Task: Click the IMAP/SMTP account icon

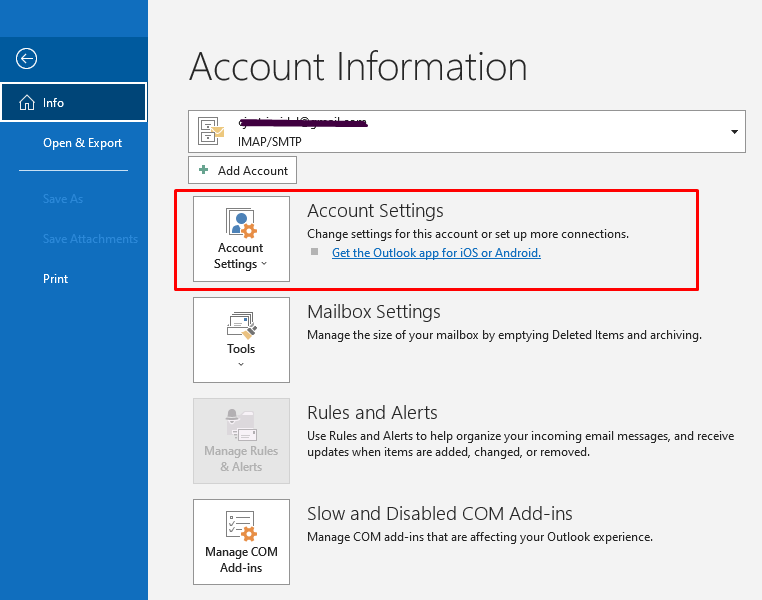Action: (x=210, y=131)
